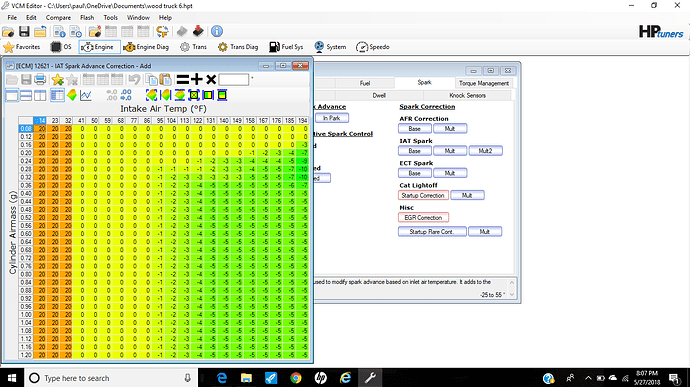The width and height of the screenshot is (690, 387).
Task: Open the Window menu
Action: 138,18
